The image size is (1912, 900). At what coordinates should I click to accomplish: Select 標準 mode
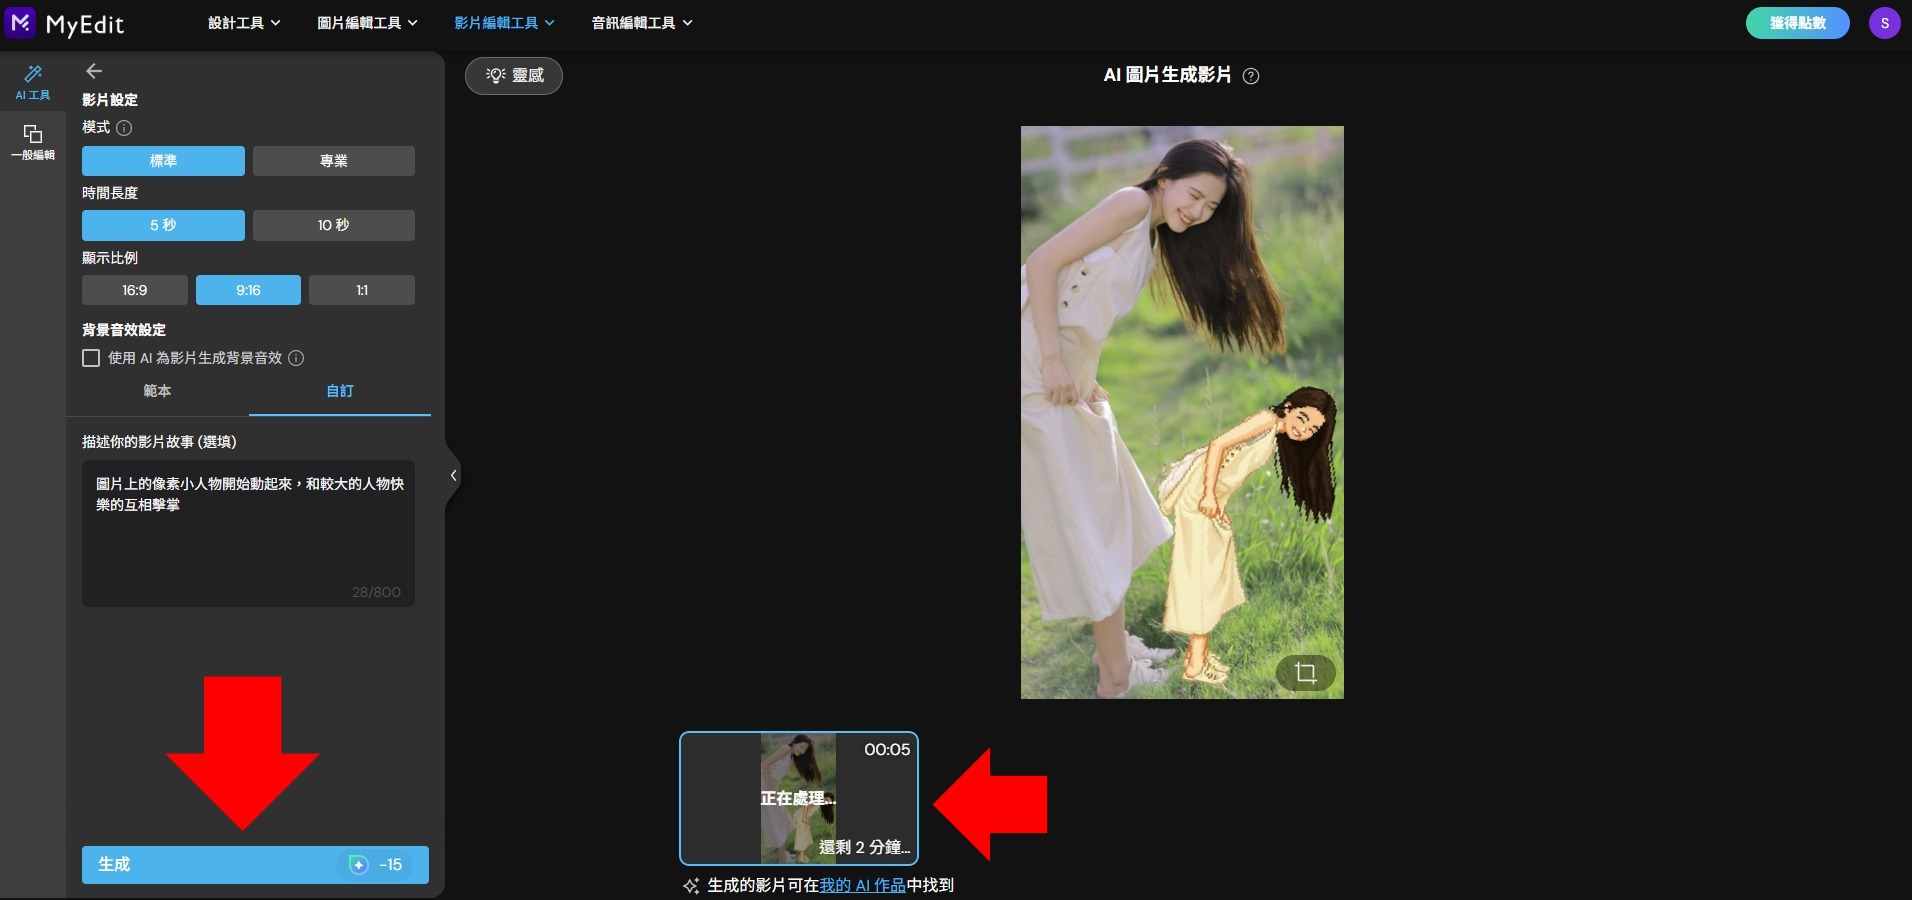[x=163, y=161]
